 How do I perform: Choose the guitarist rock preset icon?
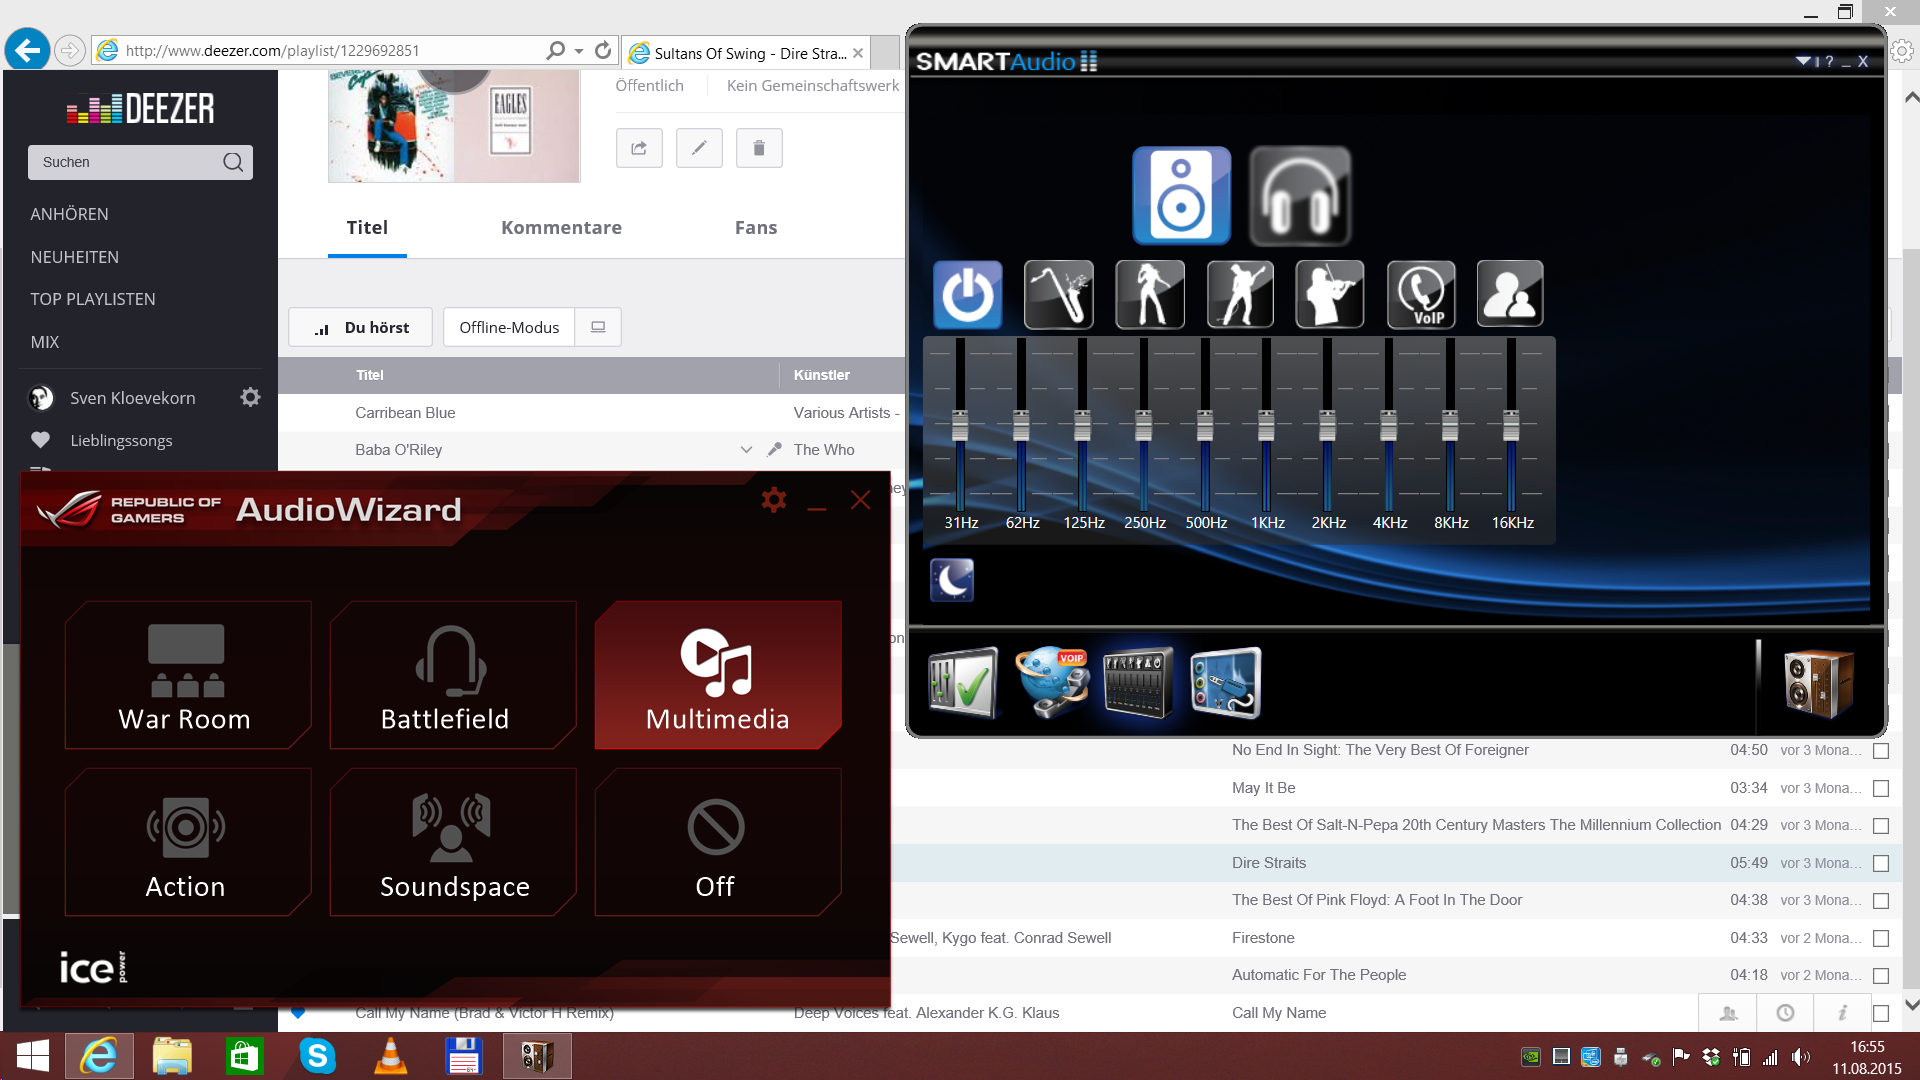click(1240, 295)
